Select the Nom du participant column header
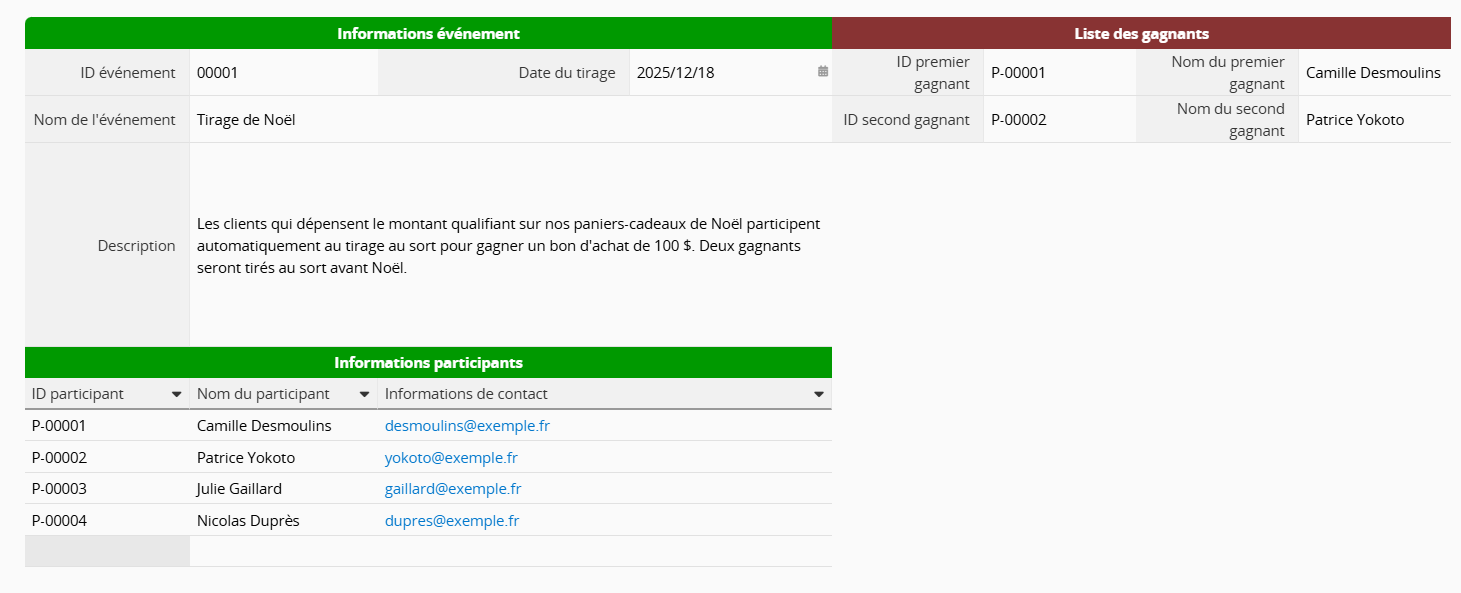 coord(284,394)
